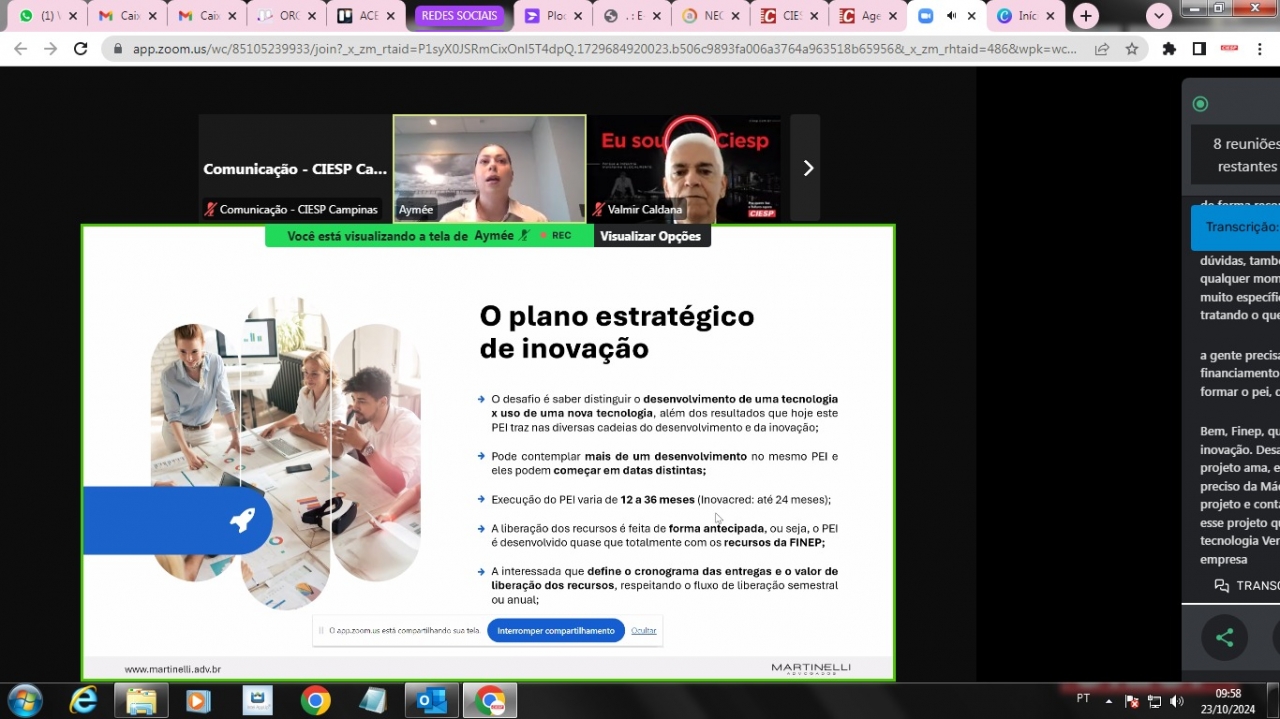Click Interromper compartilhamento button
The height and width of the screenshot is (719, 1280).
coord(555,630)
